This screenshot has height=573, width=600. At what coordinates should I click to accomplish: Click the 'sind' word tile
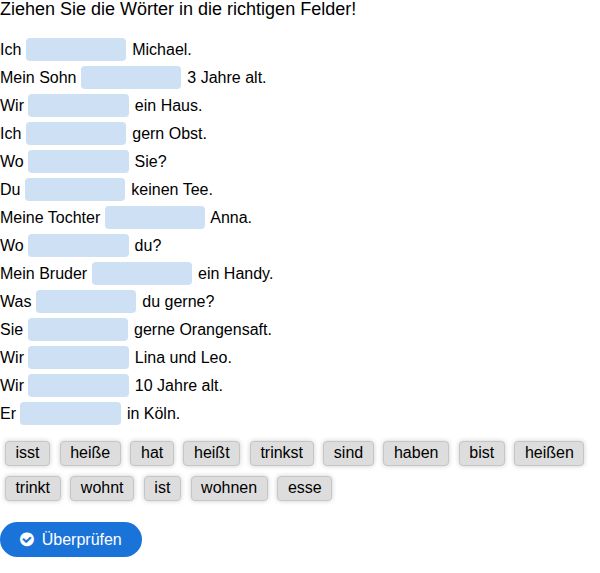point(348,453)
